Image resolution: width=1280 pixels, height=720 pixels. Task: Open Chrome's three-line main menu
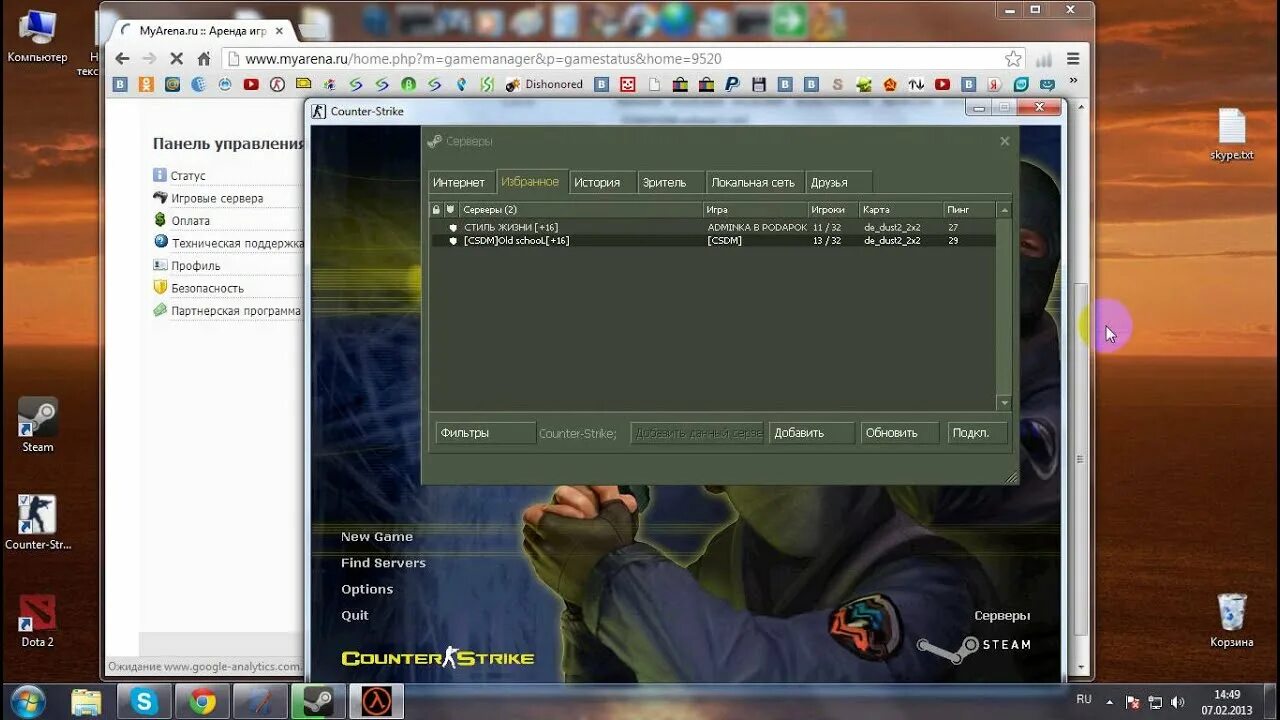point(1073,59)
